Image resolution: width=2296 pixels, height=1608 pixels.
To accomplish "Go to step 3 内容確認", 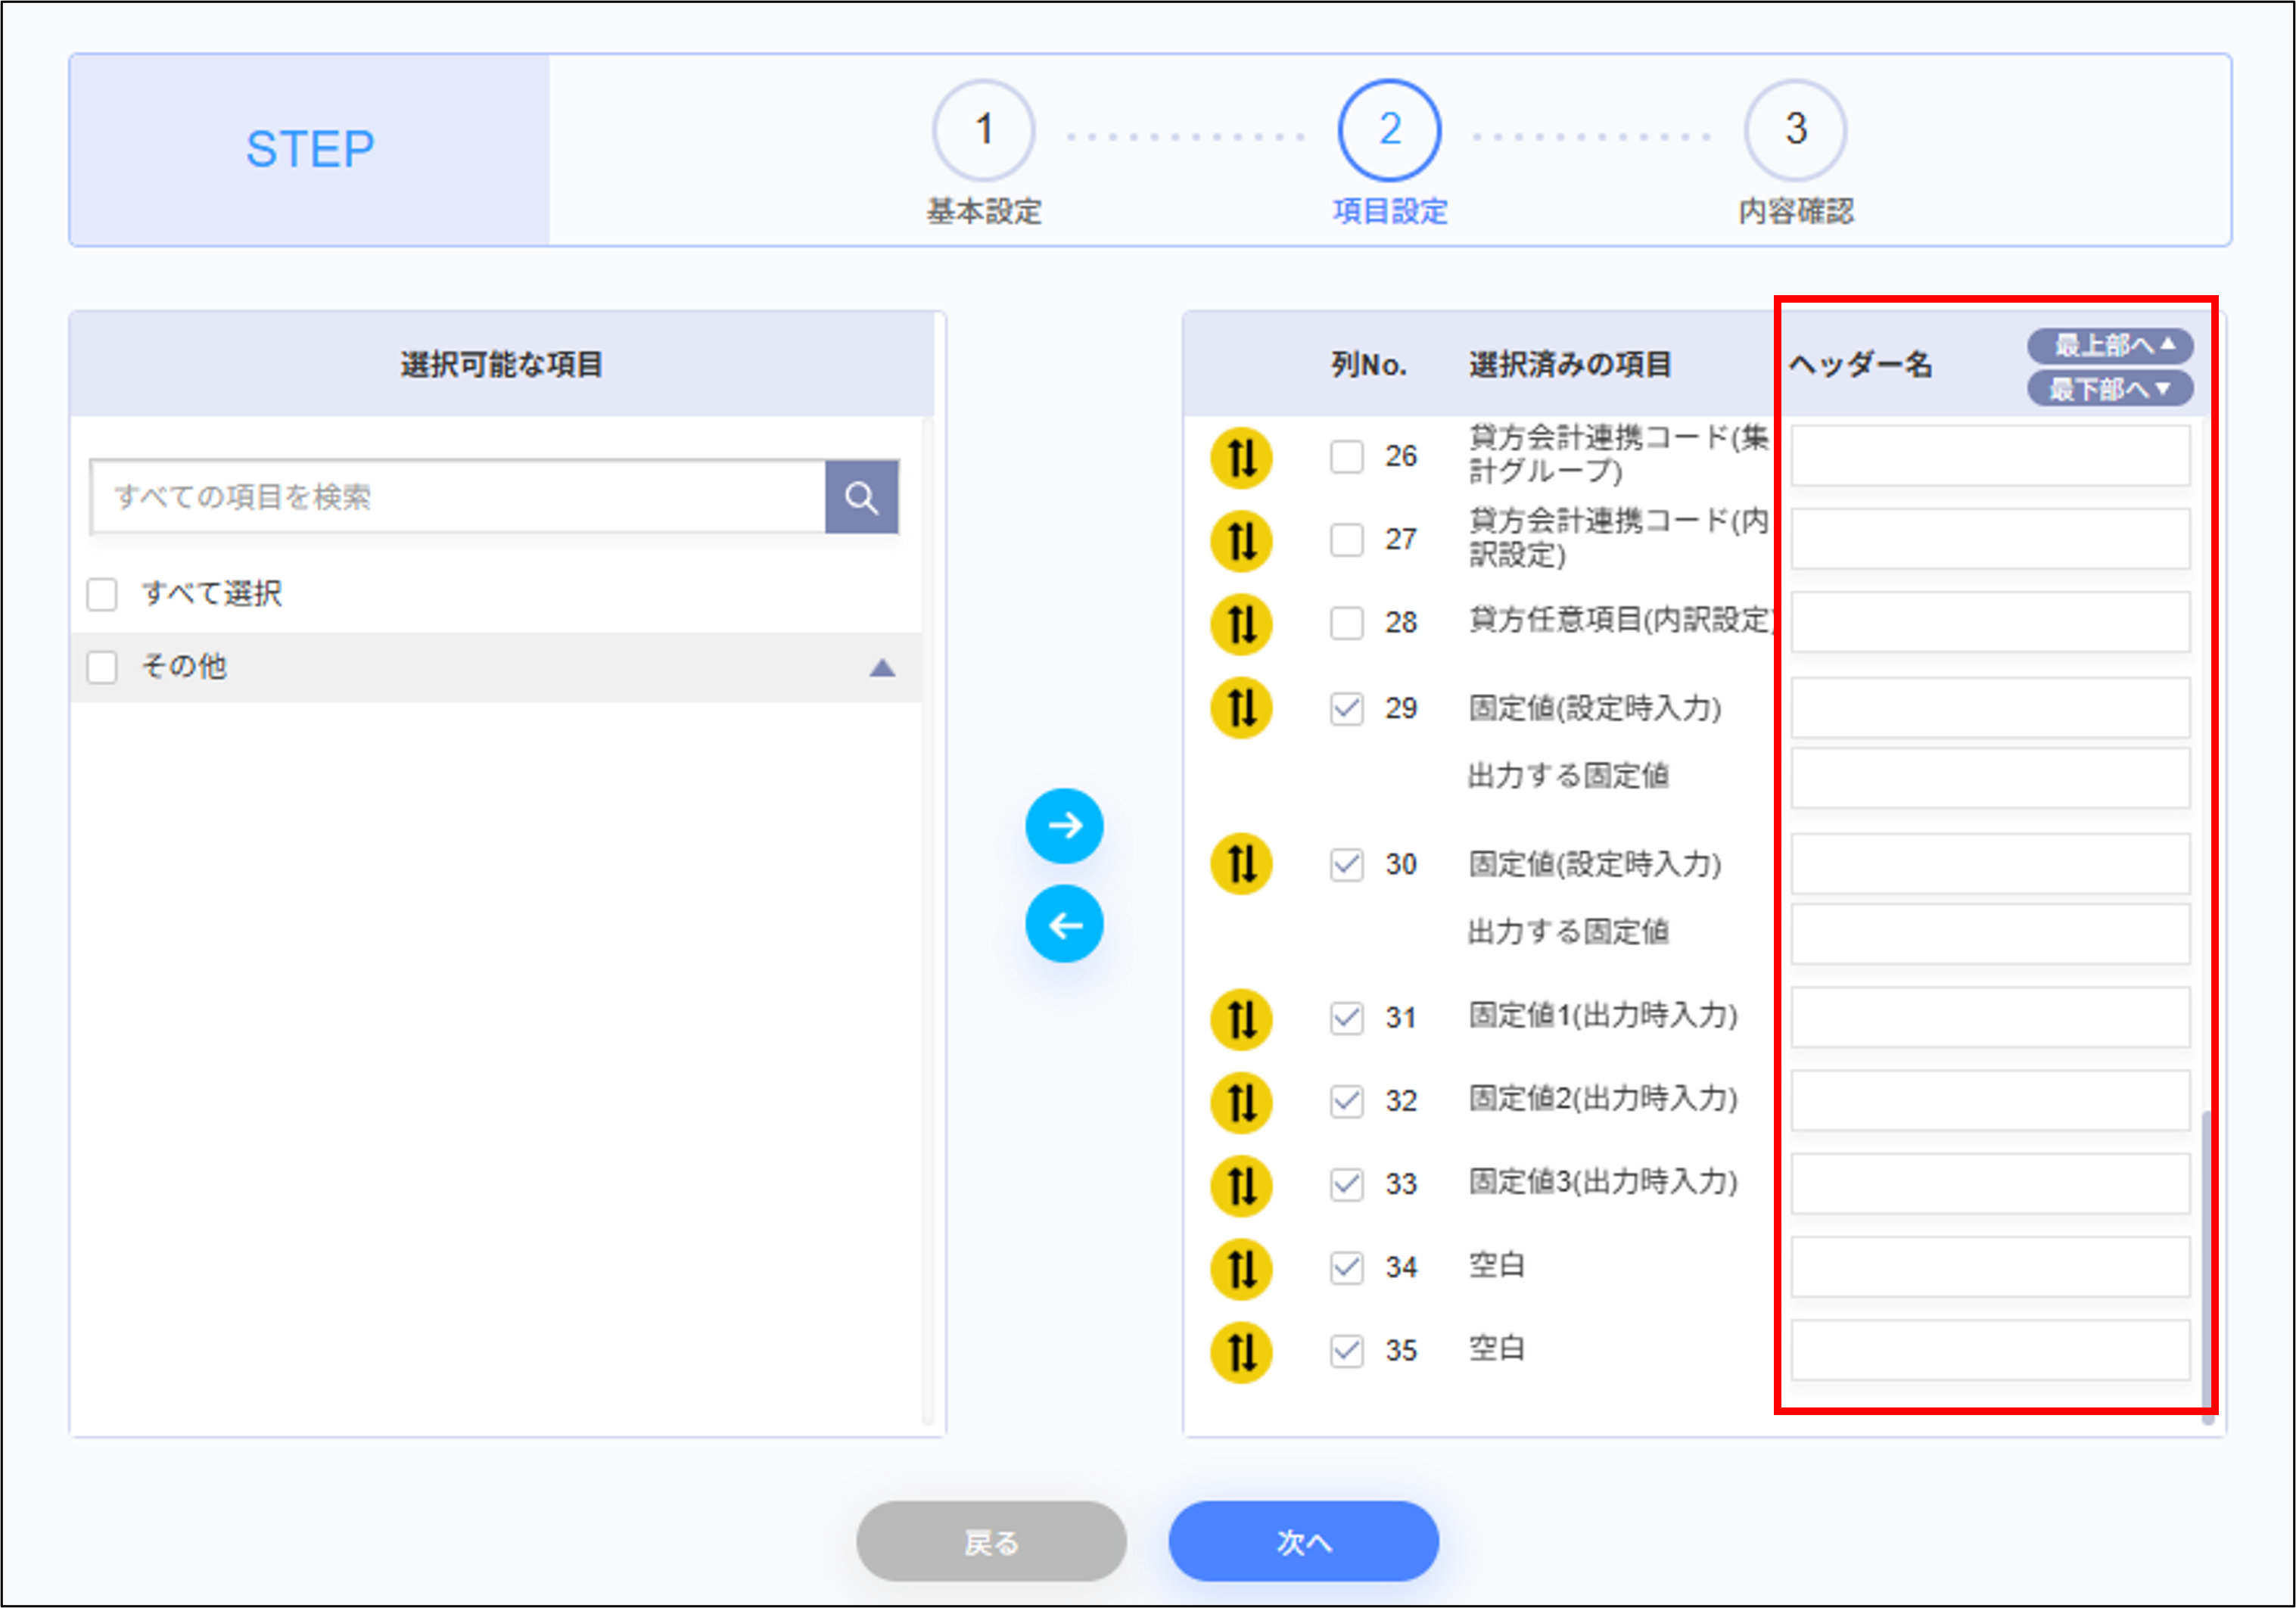I will [x=1795, y=131].
